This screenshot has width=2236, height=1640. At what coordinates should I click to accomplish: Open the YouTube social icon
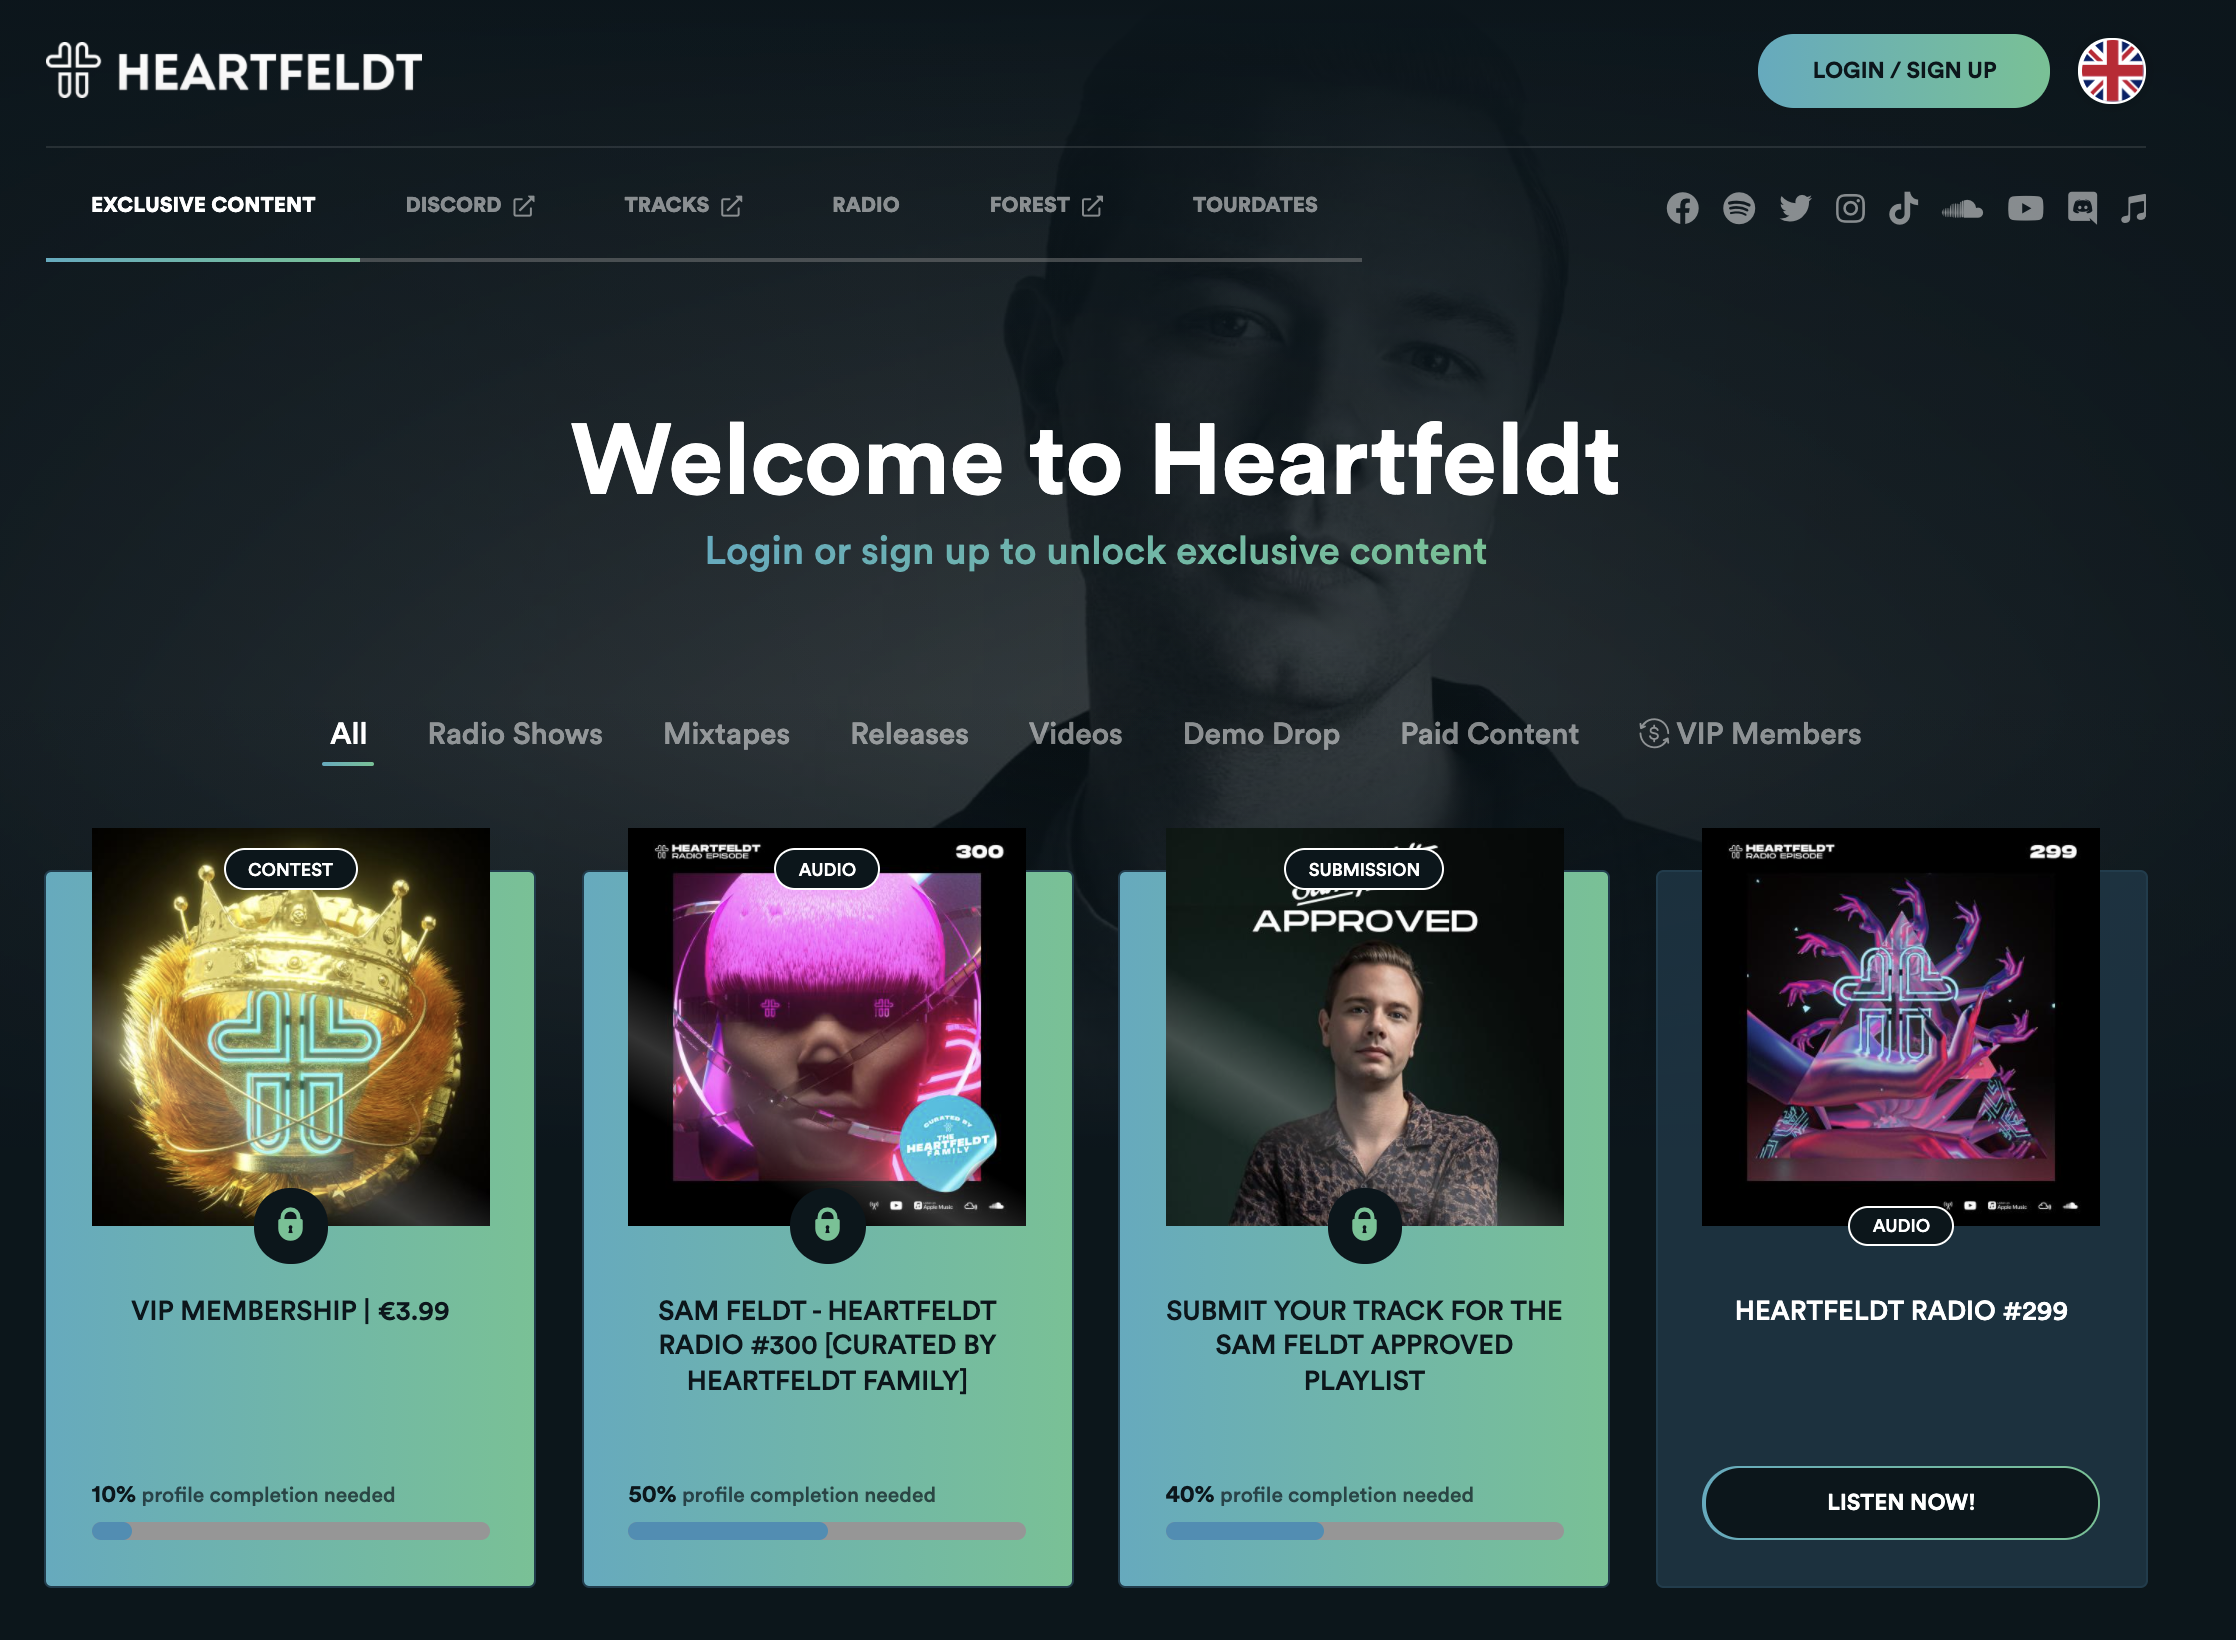(2025, 208)
